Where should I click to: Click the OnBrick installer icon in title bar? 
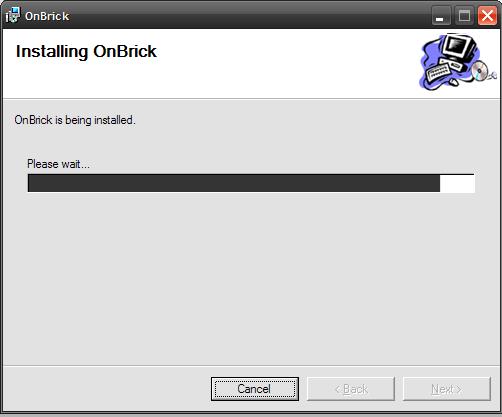[13, 15]
